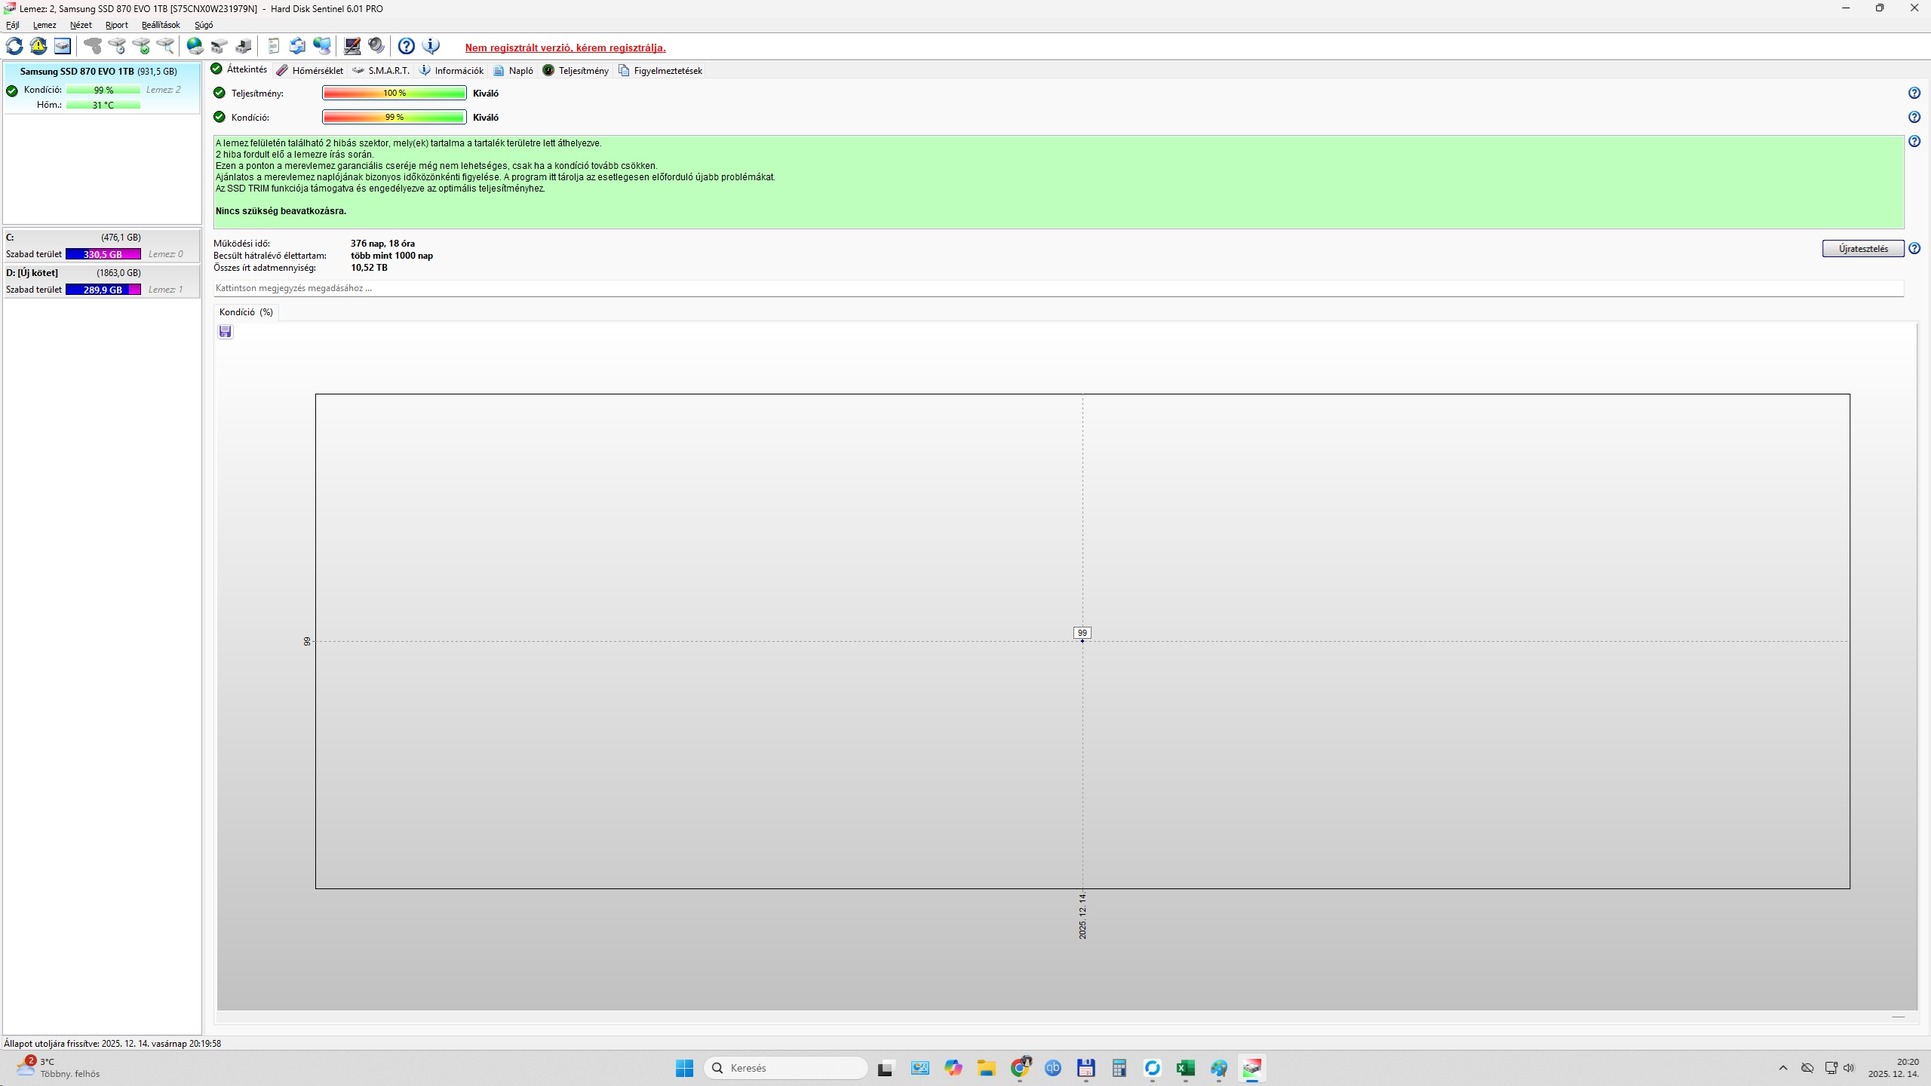Open the Beállítások menu
This screenshot has height=1086, width=1931.
[160, 25]
